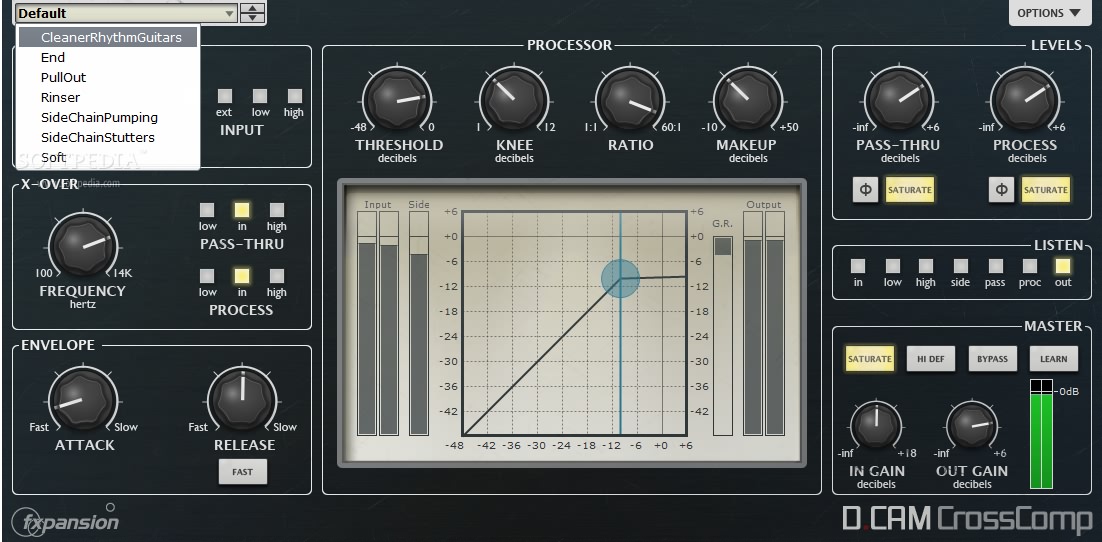Click the FAST release button
Viewport: 1102px width, 542px height.
[x=242, y=472]
